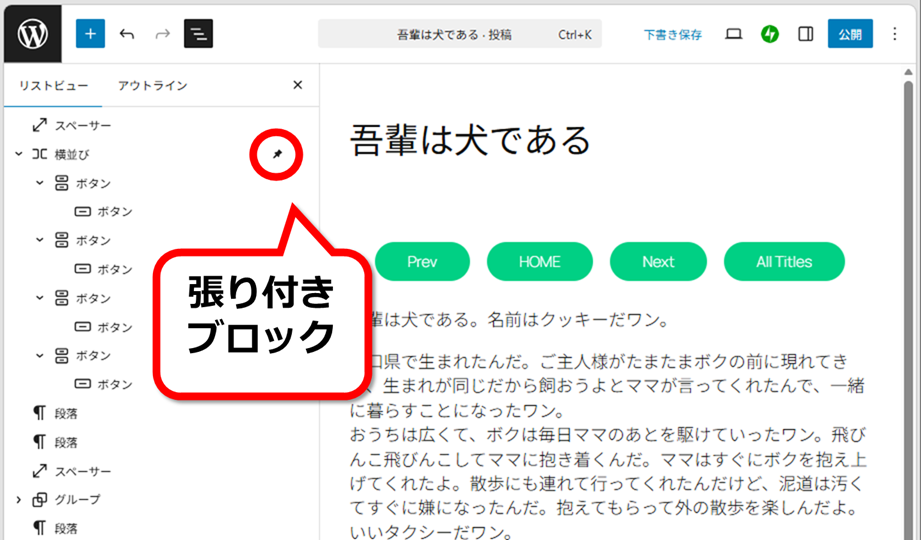921x540 pixels.
Task: Open the command palette title bar
Action: click(454, 34)
